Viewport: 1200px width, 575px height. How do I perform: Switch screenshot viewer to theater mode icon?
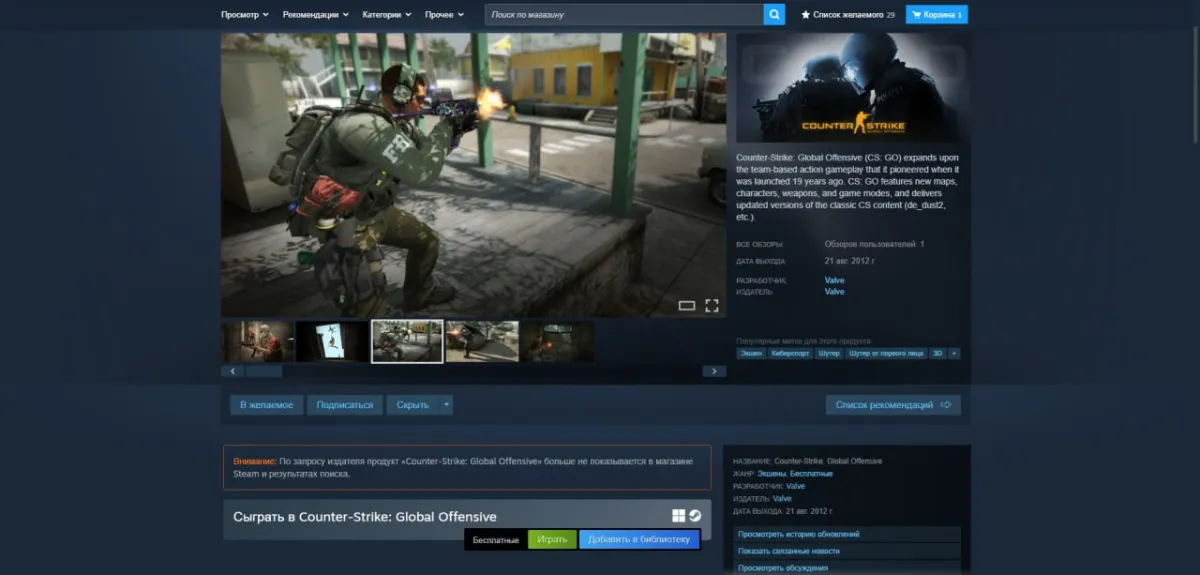point(687,305)
